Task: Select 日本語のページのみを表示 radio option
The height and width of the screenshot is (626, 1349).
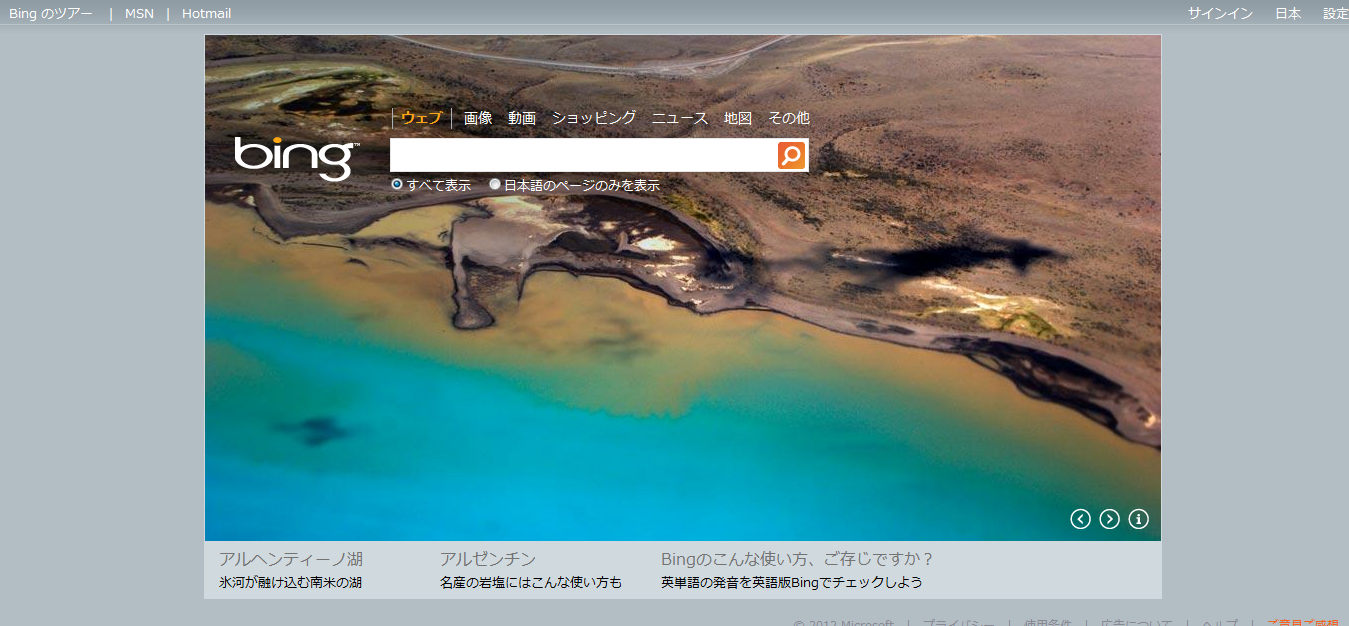Action: coord(495,185)
